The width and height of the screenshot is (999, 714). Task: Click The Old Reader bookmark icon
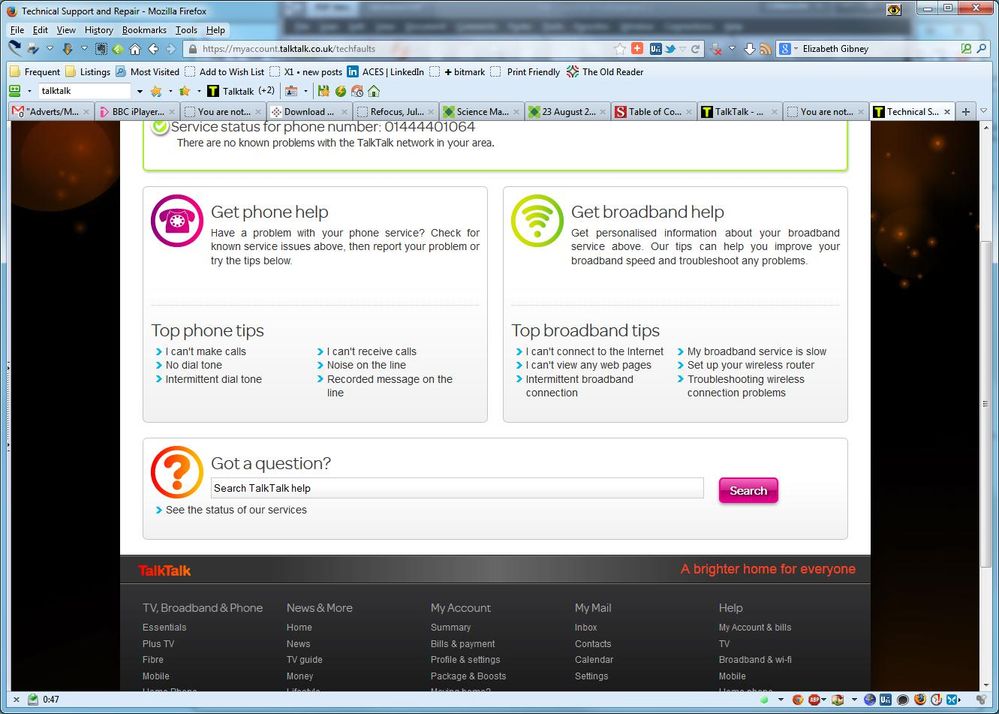(x=573, y=72)
